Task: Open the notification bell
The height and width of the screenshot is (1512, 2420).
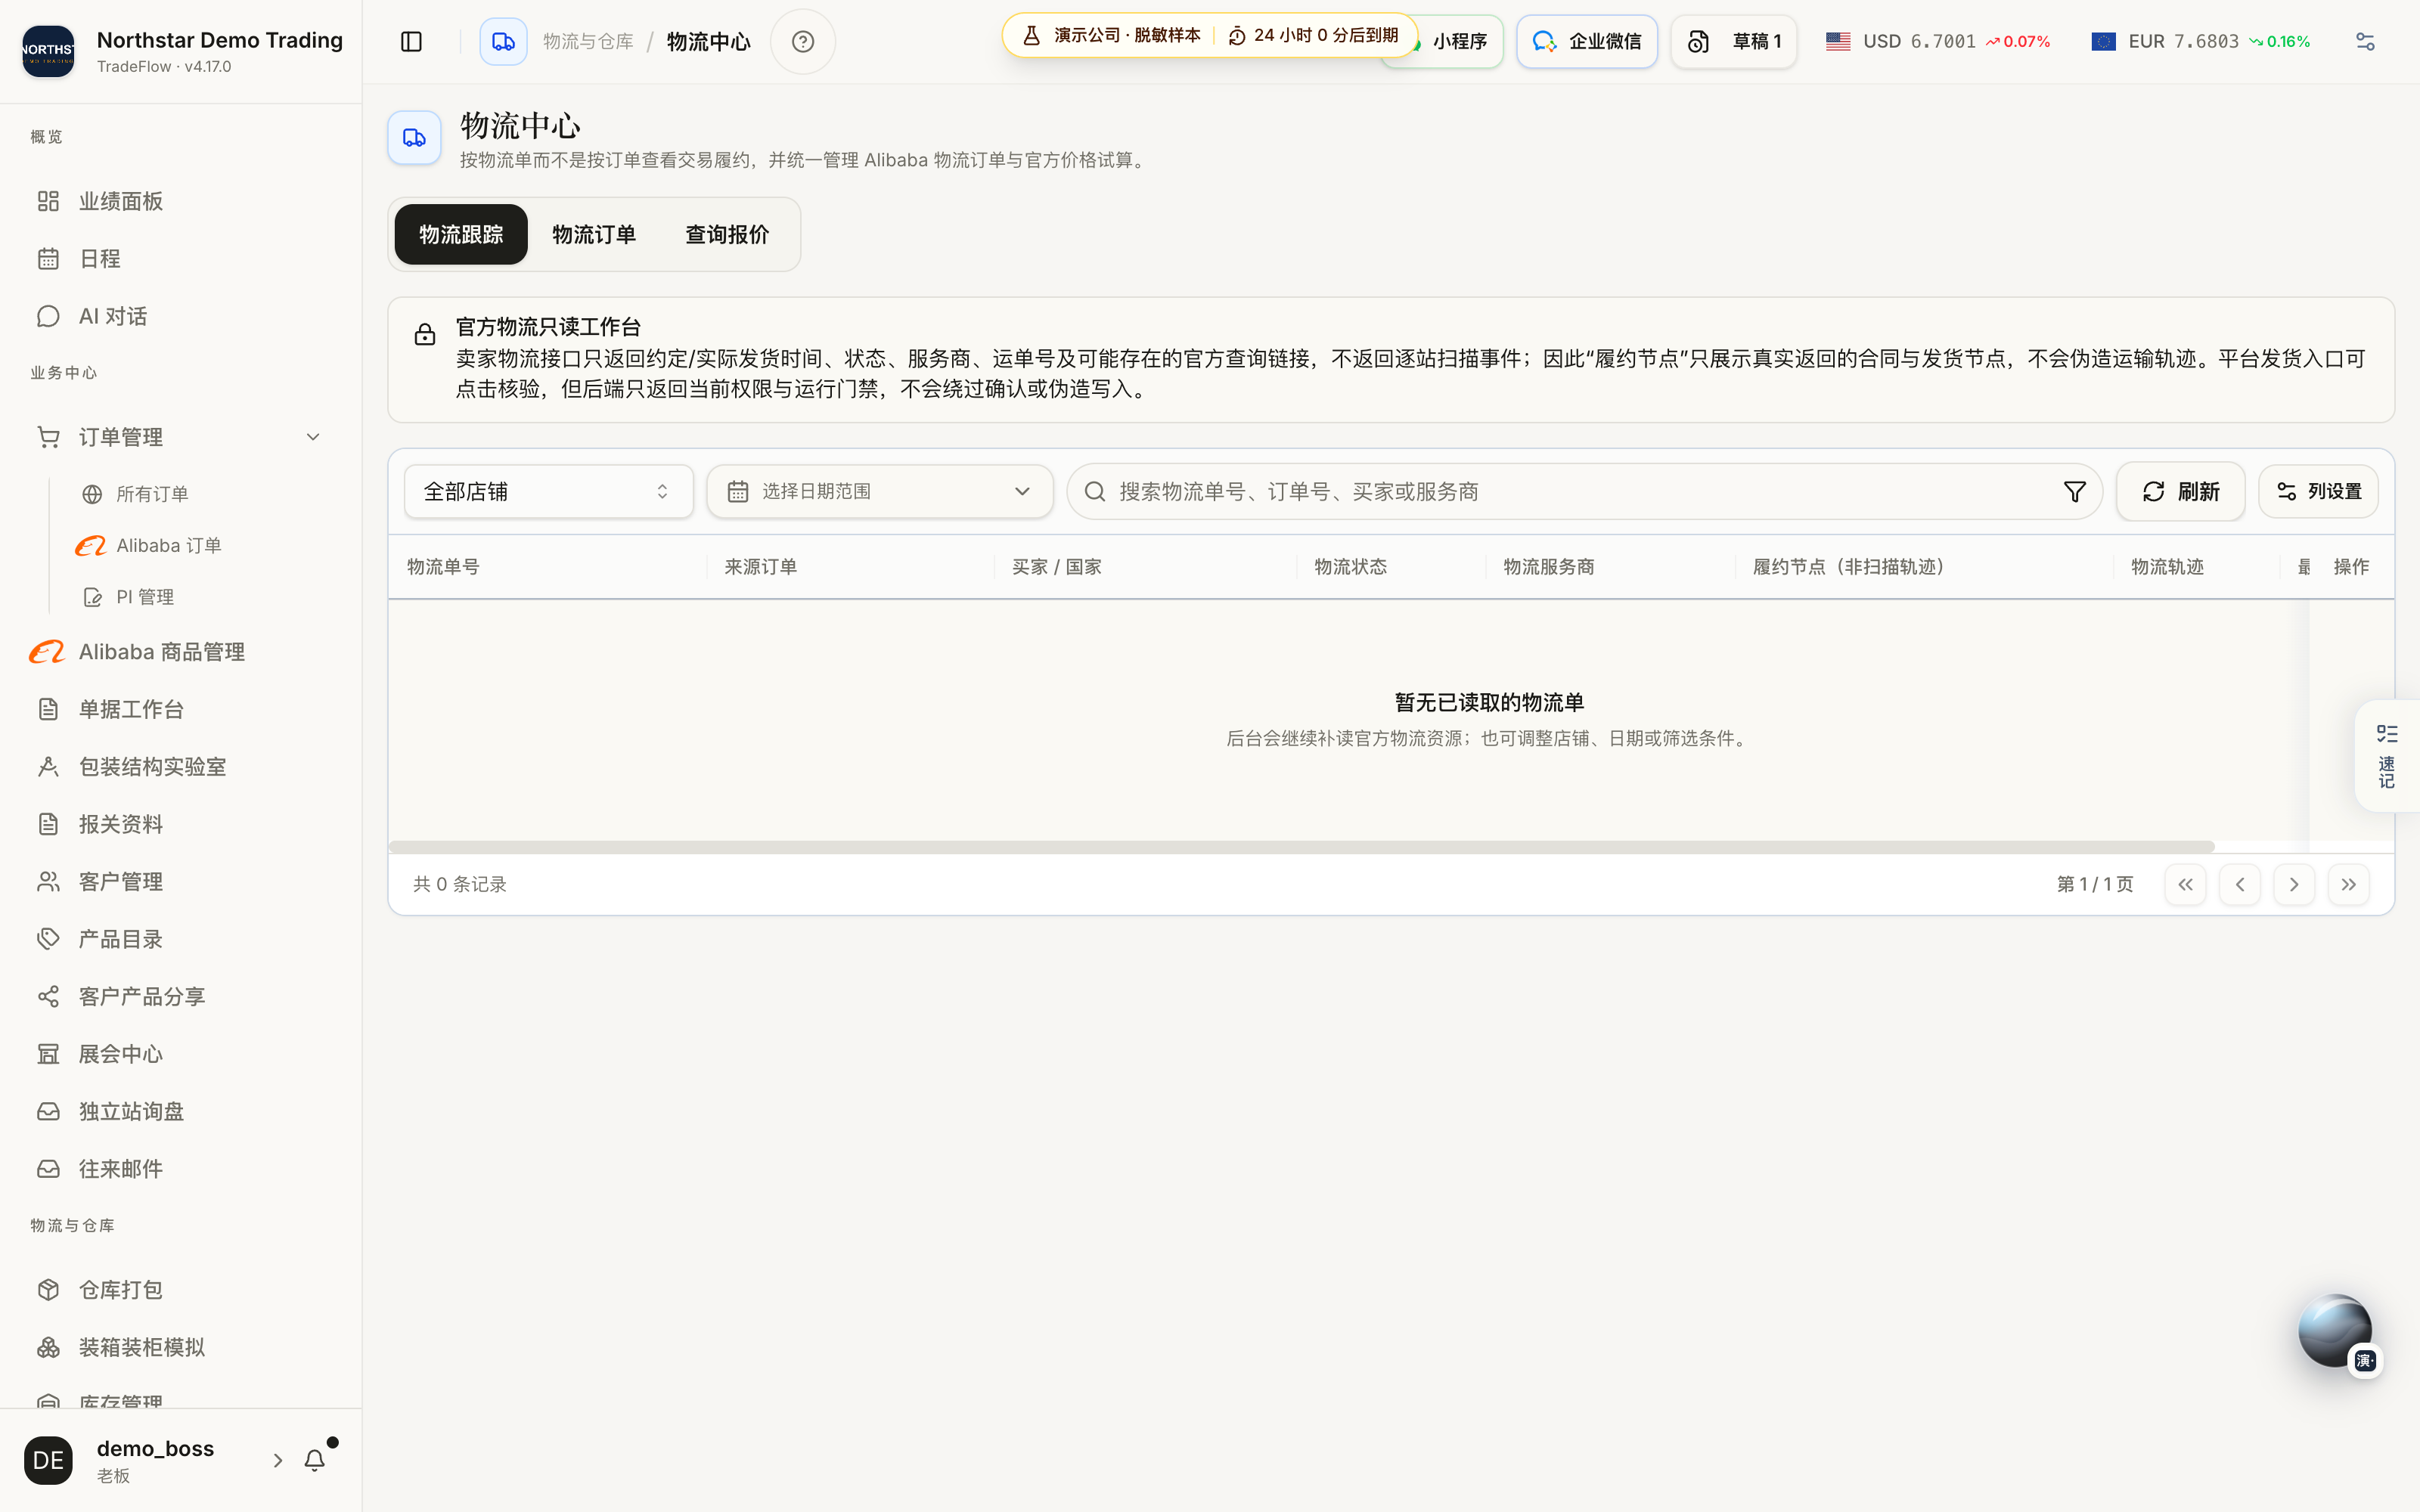Action: pyautogui.click(x=314, y=1460)
